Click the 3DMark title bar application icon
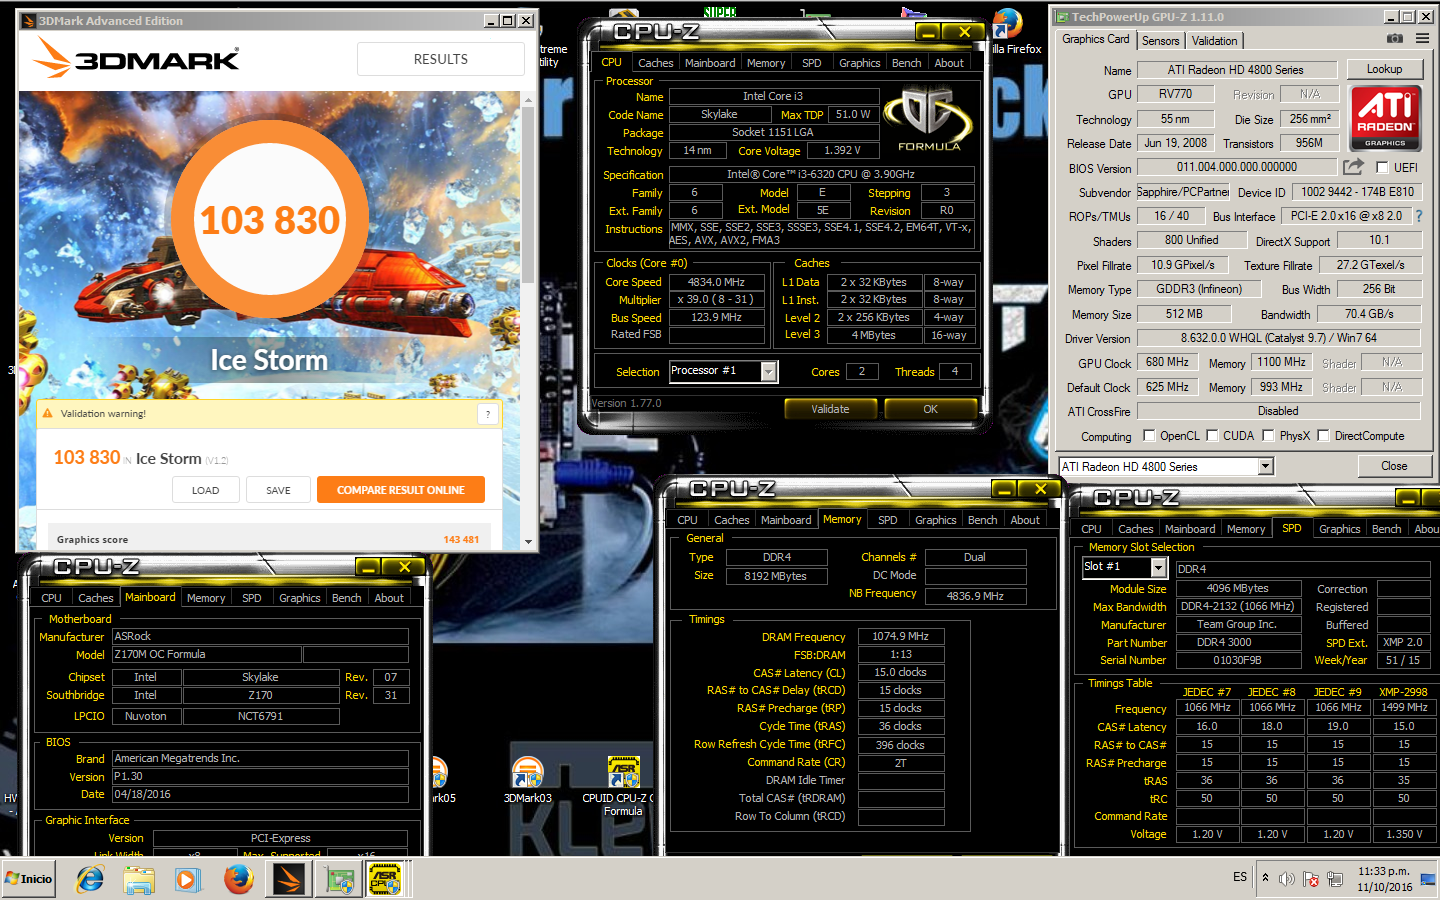Image resolution: width=1440 pixels, height=900 pixels. coord(28,20)
